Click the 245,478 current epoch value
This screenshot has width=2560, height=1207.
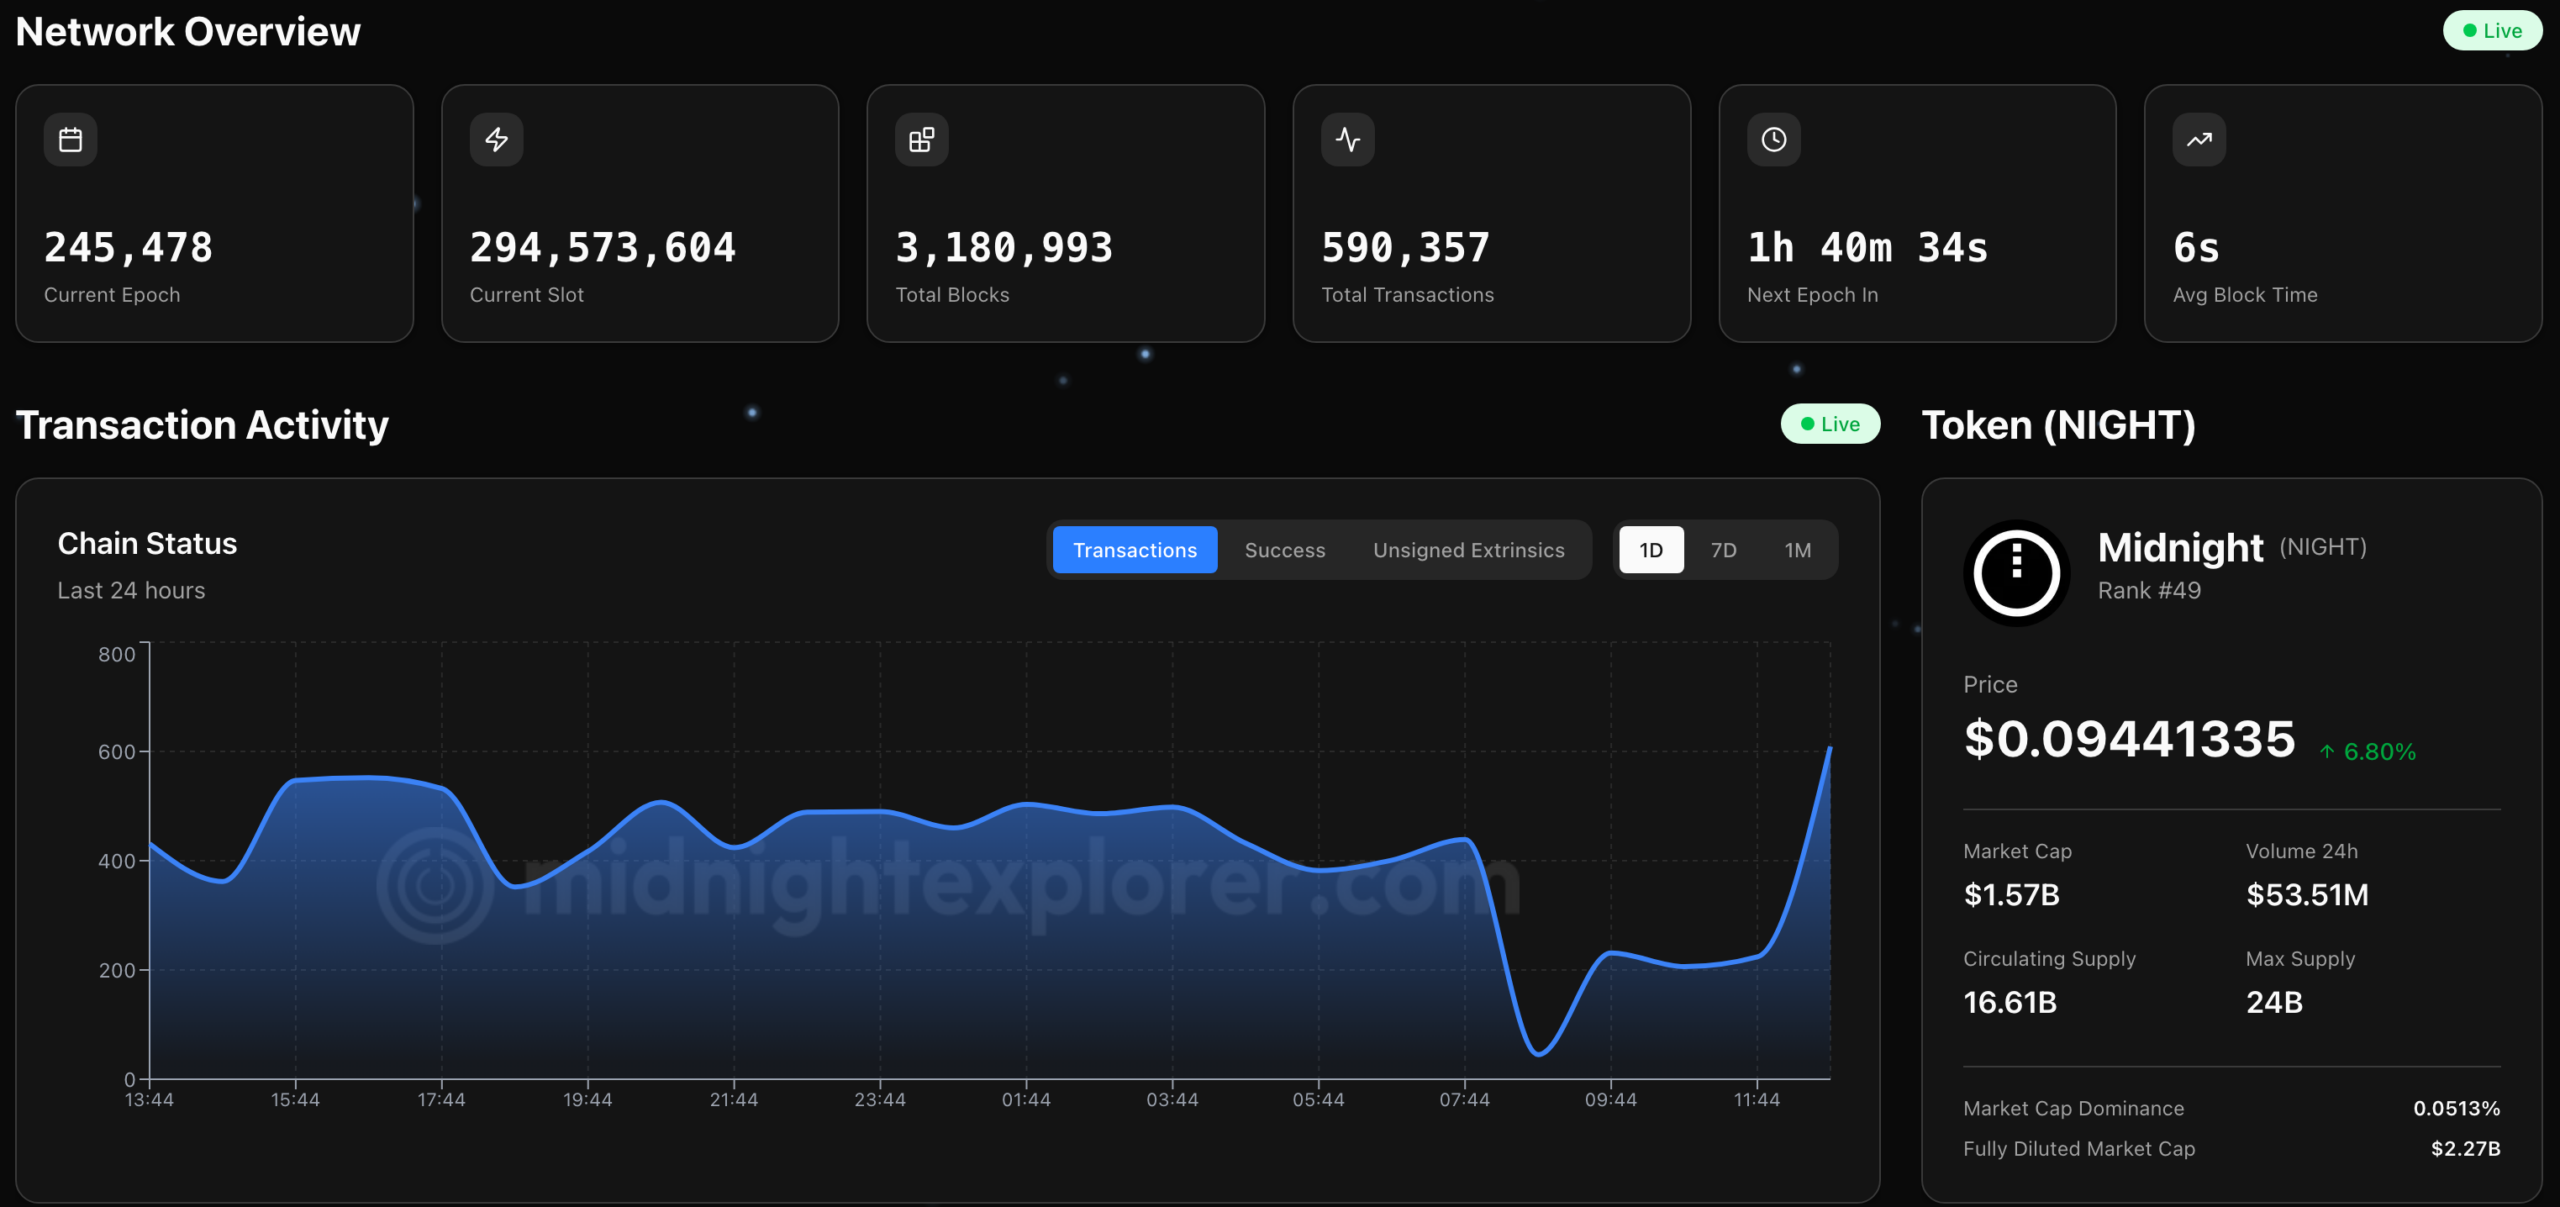129,248
